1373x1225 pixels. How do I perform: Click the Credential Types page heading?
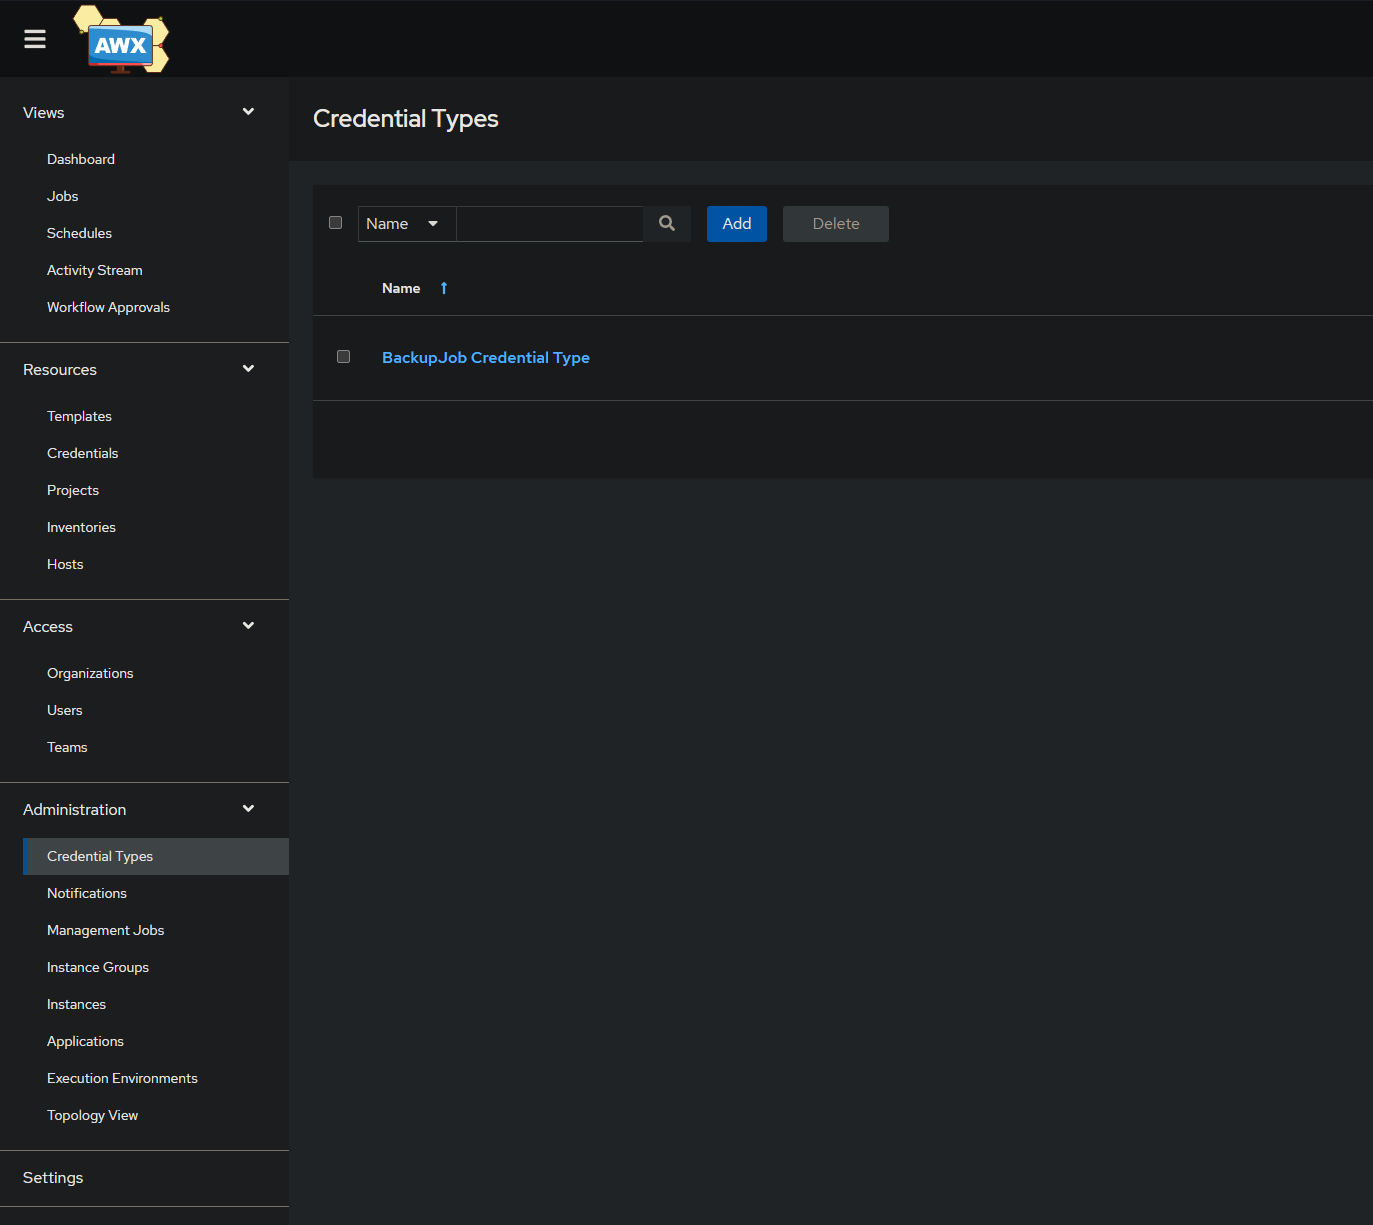point(406,119)
